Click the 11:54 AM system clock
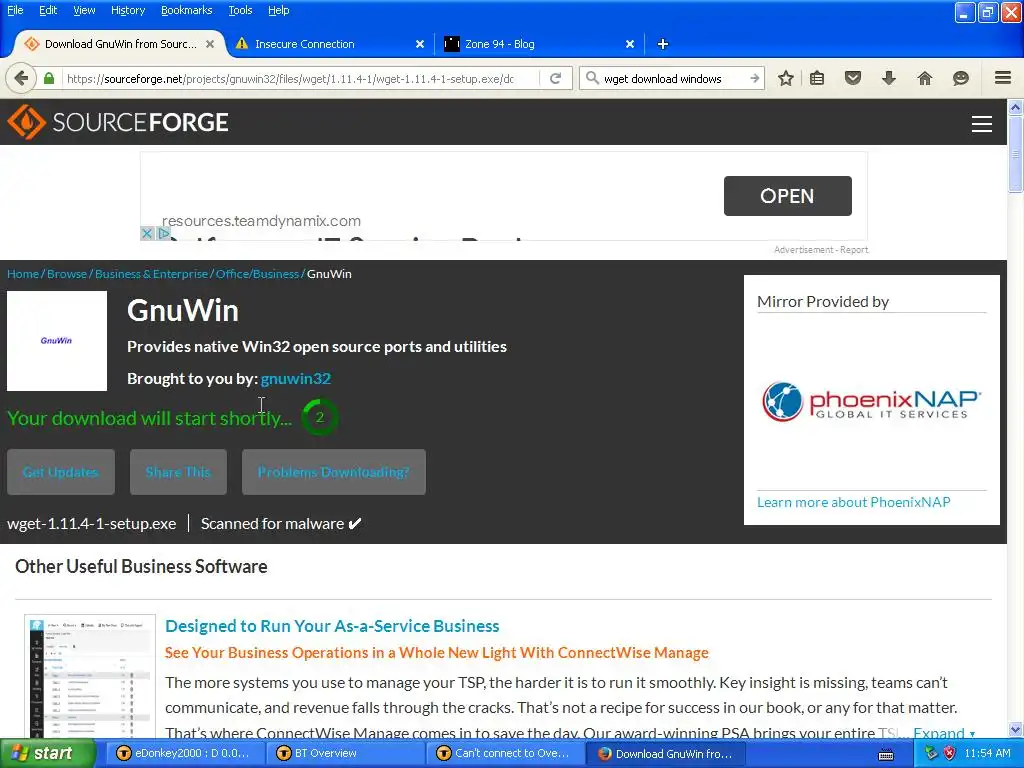The image size is (1024, 768). 987,754
